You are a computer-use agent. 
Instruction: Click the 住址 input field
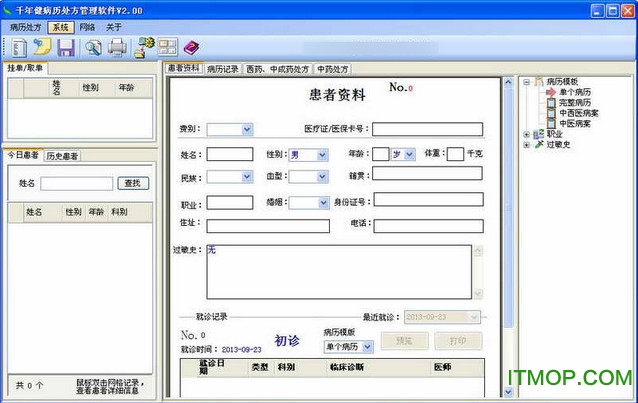click(268, 226)
